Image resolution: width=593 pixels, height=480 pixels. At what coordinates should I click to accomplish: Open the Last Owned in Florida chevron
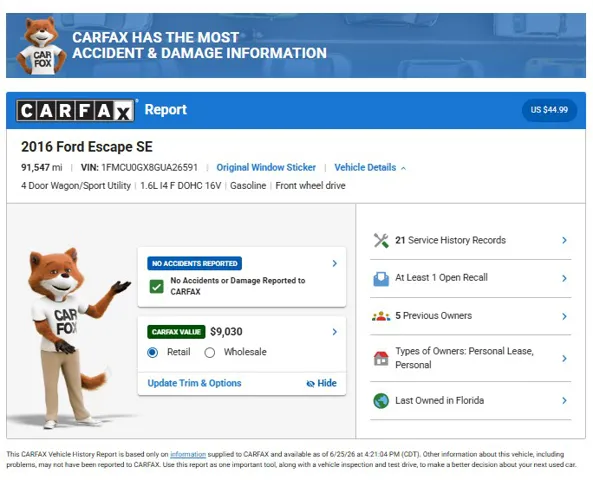tap(564, 401)
